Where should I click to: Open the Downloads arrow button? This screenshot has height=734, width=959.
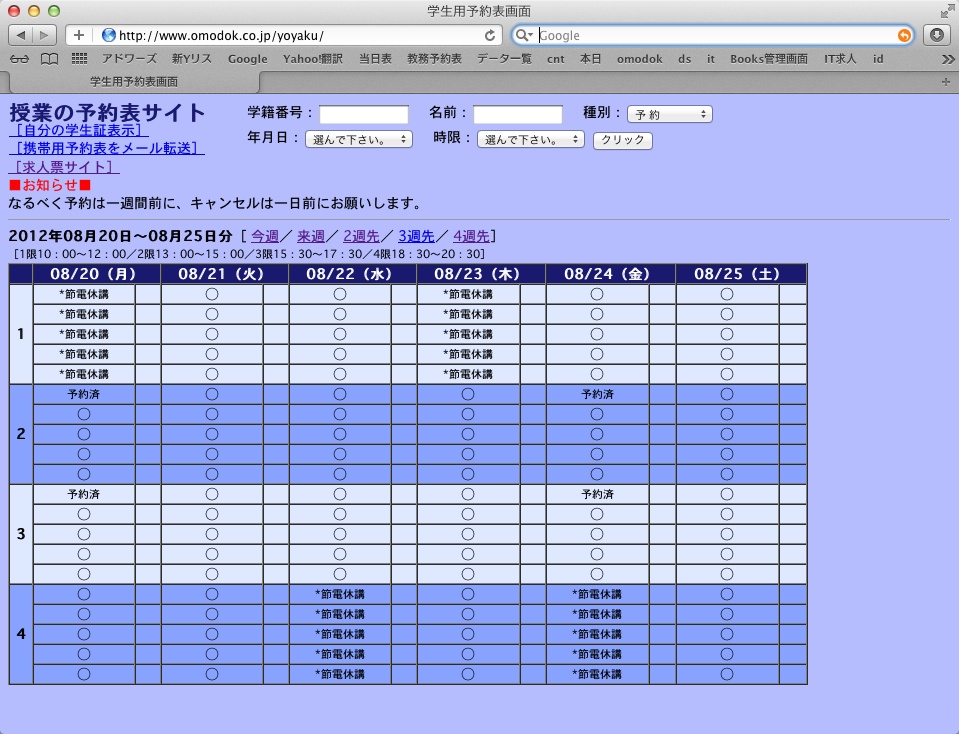(937, 35)
